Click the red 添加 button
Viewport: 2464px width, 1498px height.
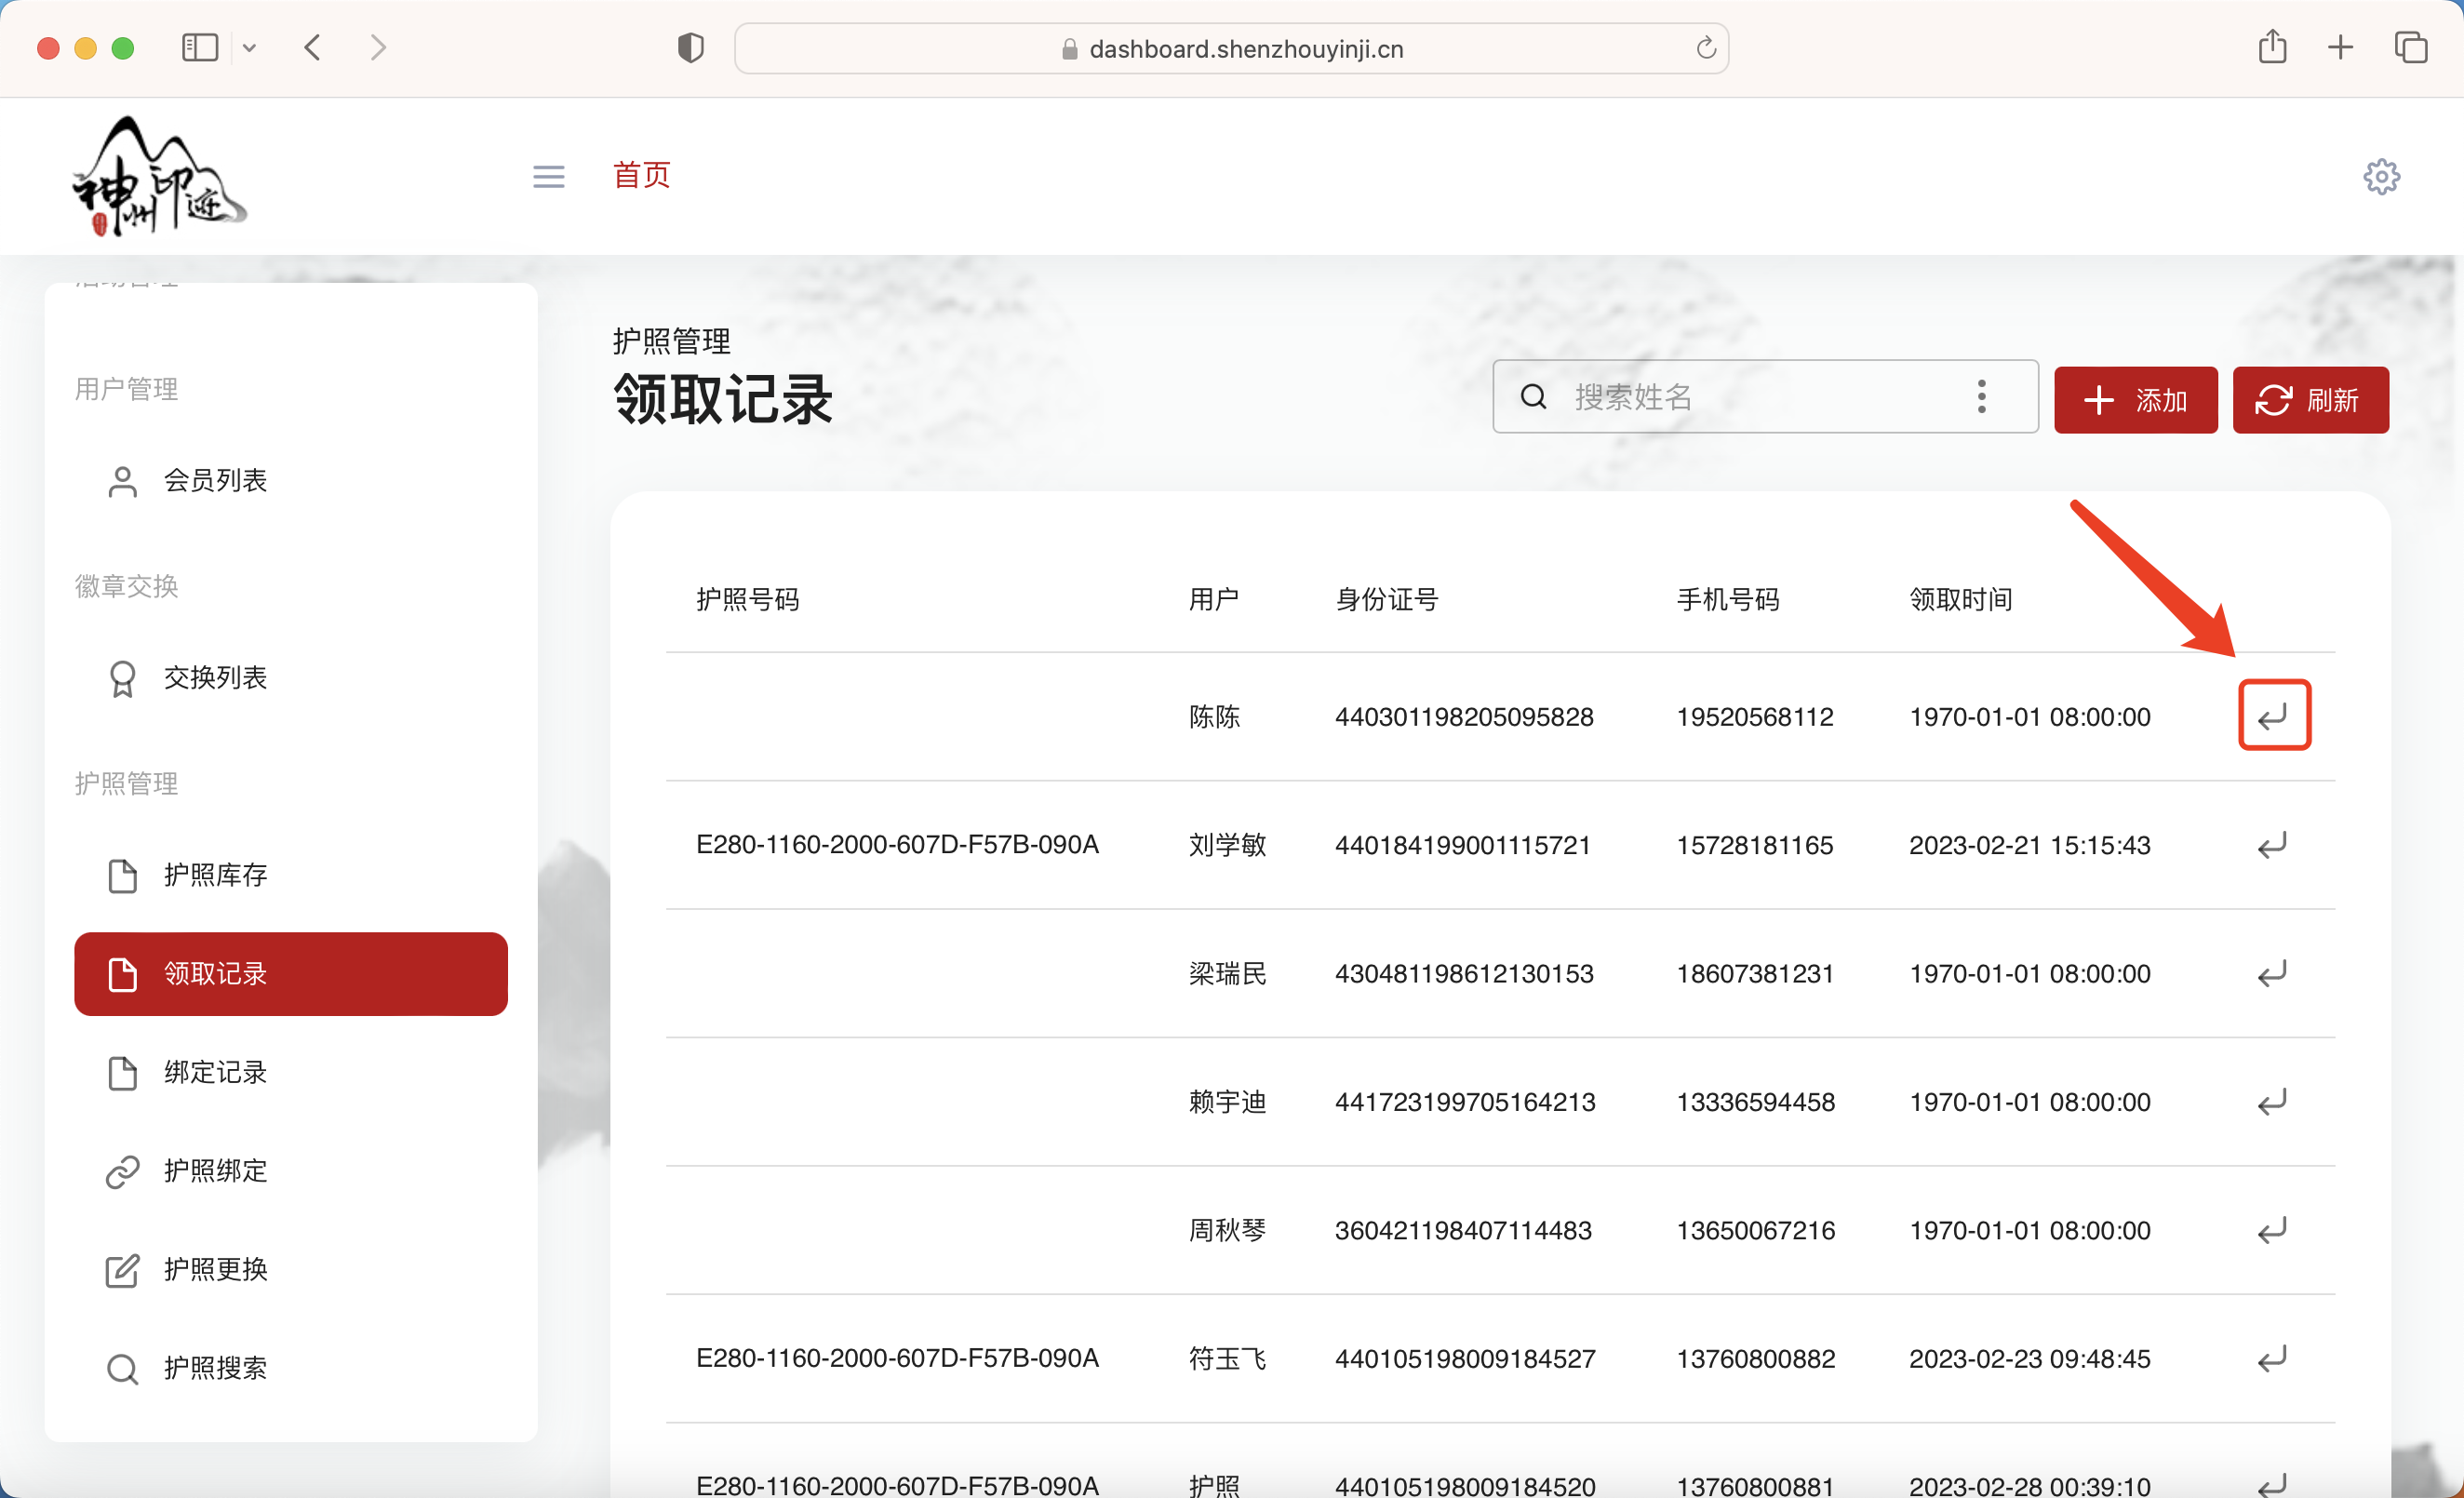pyautogui.click(x=2135, y=400)
